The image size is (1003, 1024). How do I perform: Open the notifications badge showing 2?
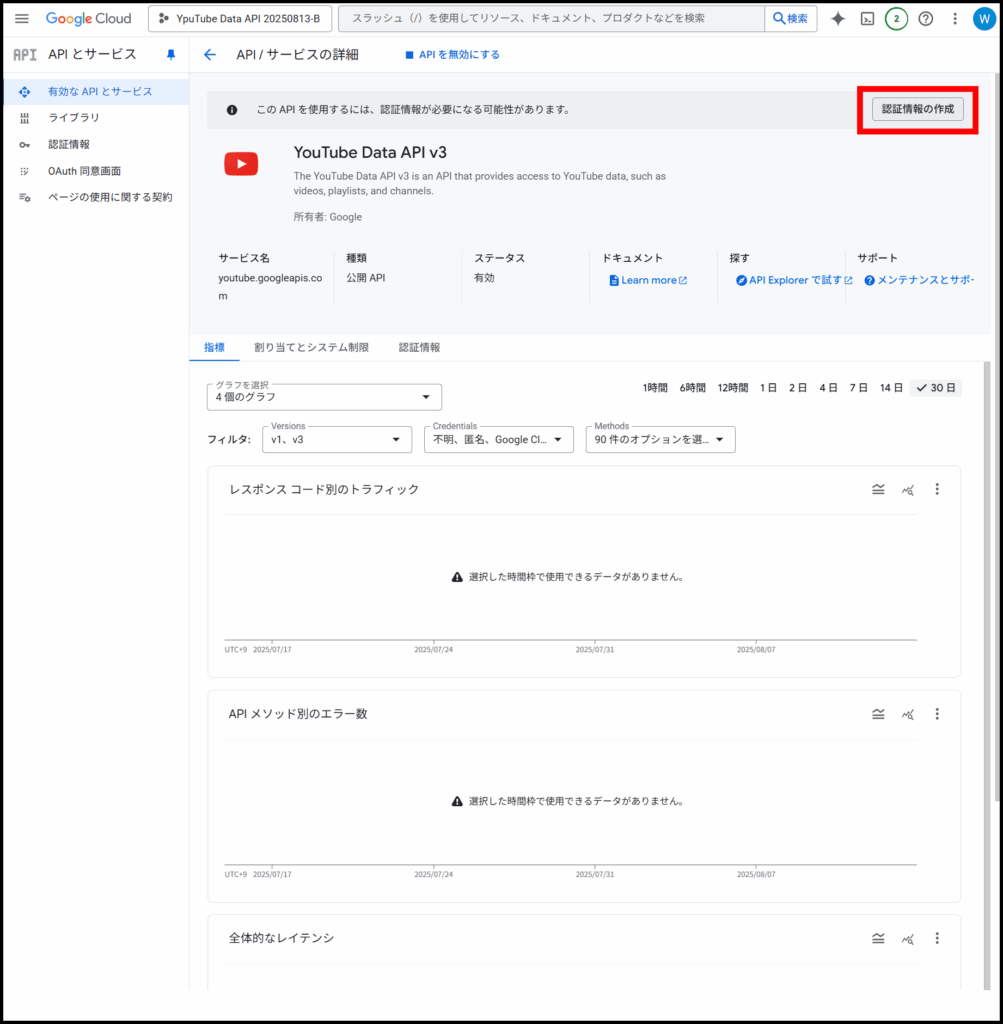click(x=896, y=19)
